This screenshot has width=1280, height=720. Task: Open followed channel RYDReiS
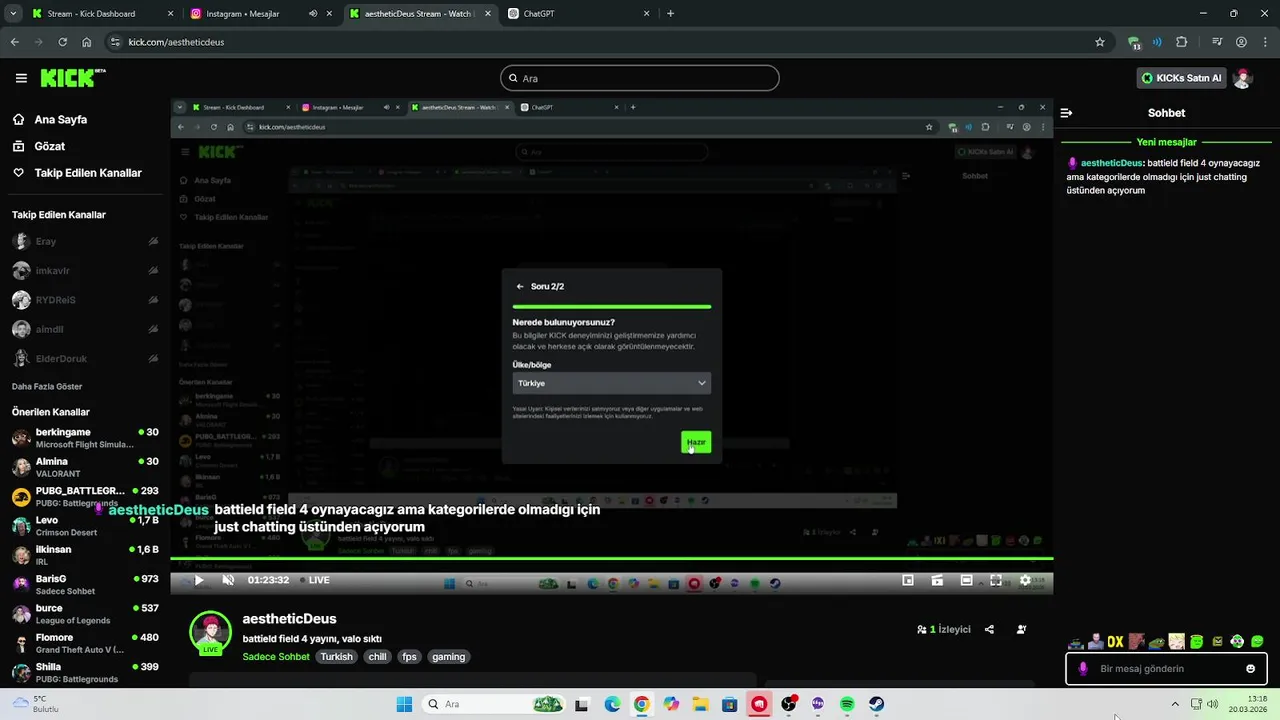pyautogui.click(x=84, y=300)
